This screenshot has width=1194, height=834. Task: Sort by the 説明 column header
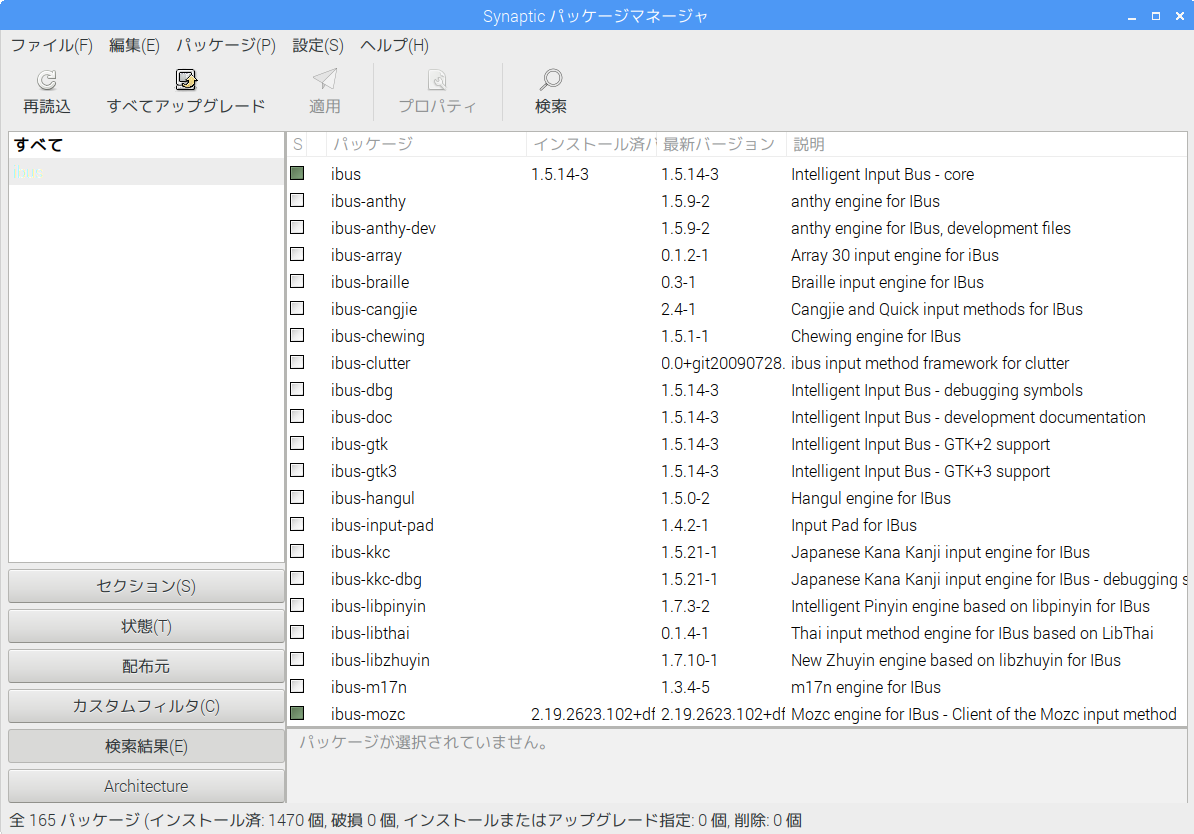click(987, 145)
